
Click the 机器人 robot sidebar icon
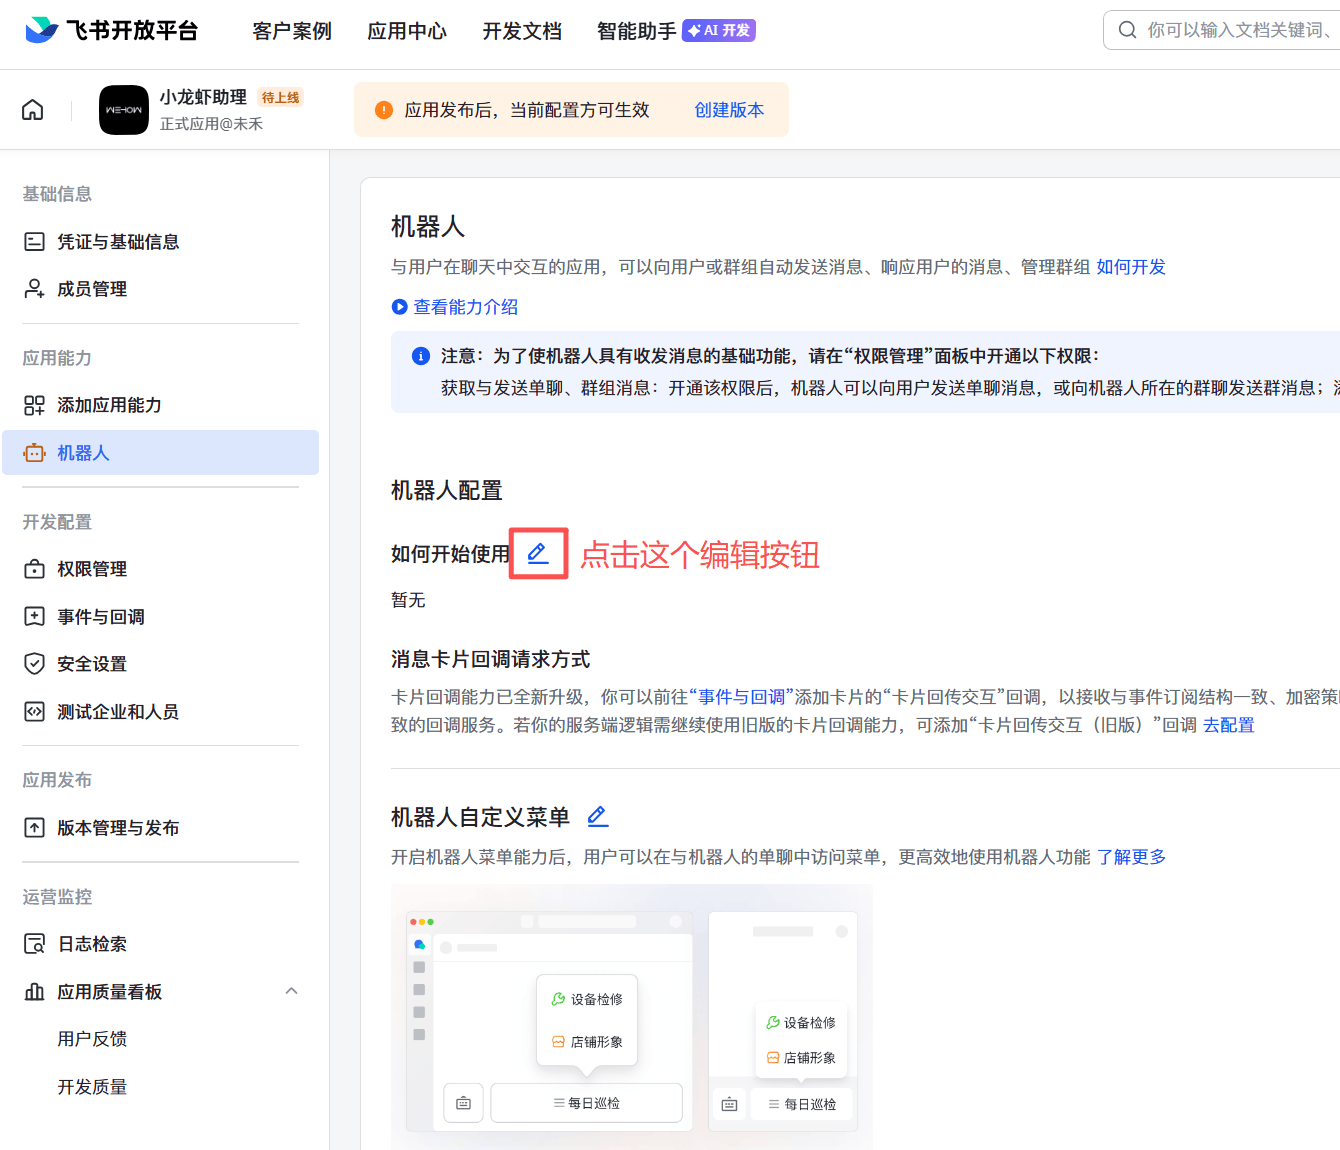click(36, 452)
